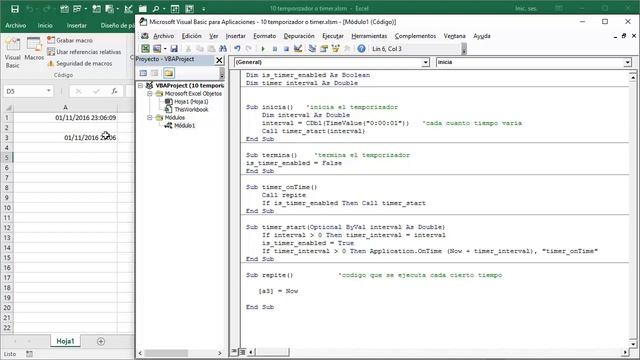Click Excel's Save icon in quick access toolbar

tap(15, 8)
